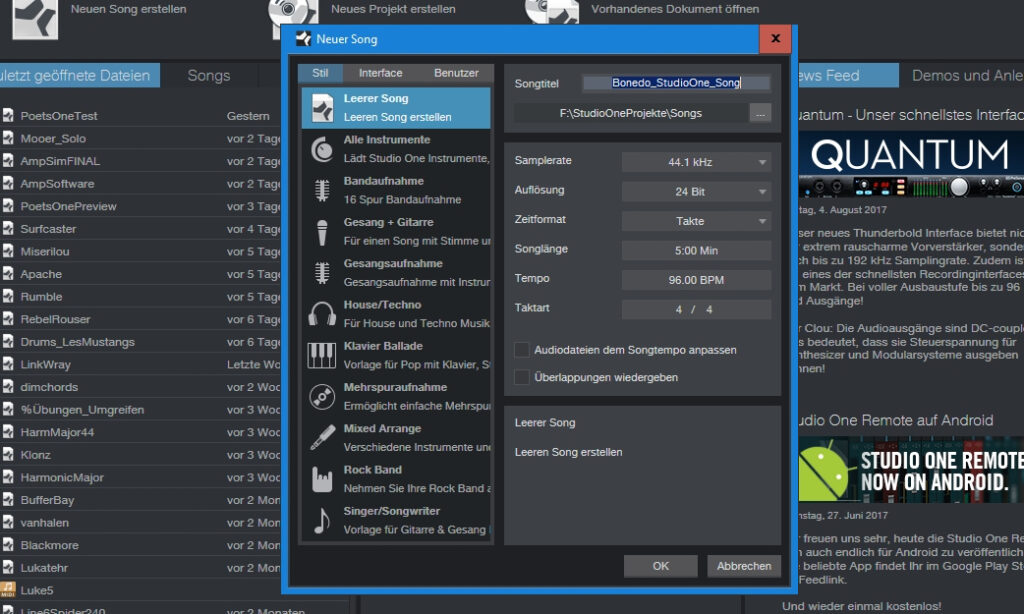Pick the Klavier Ballade piano icon
The width and height of the screenshot is (1024, 614).
point(322,356)
